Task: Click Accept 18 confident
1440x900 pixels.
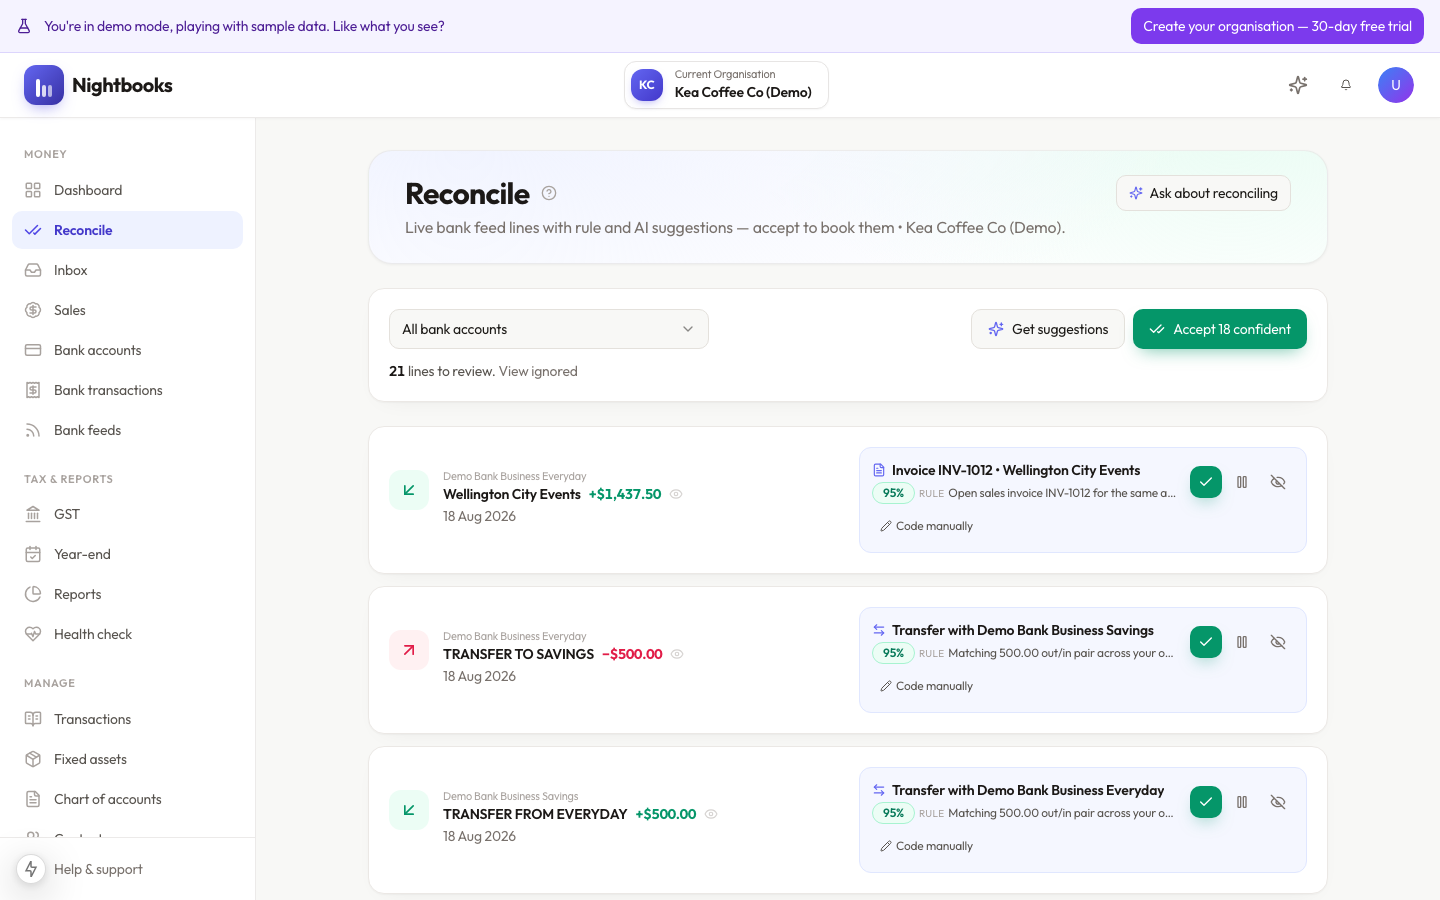Action: click(1220, 329)
